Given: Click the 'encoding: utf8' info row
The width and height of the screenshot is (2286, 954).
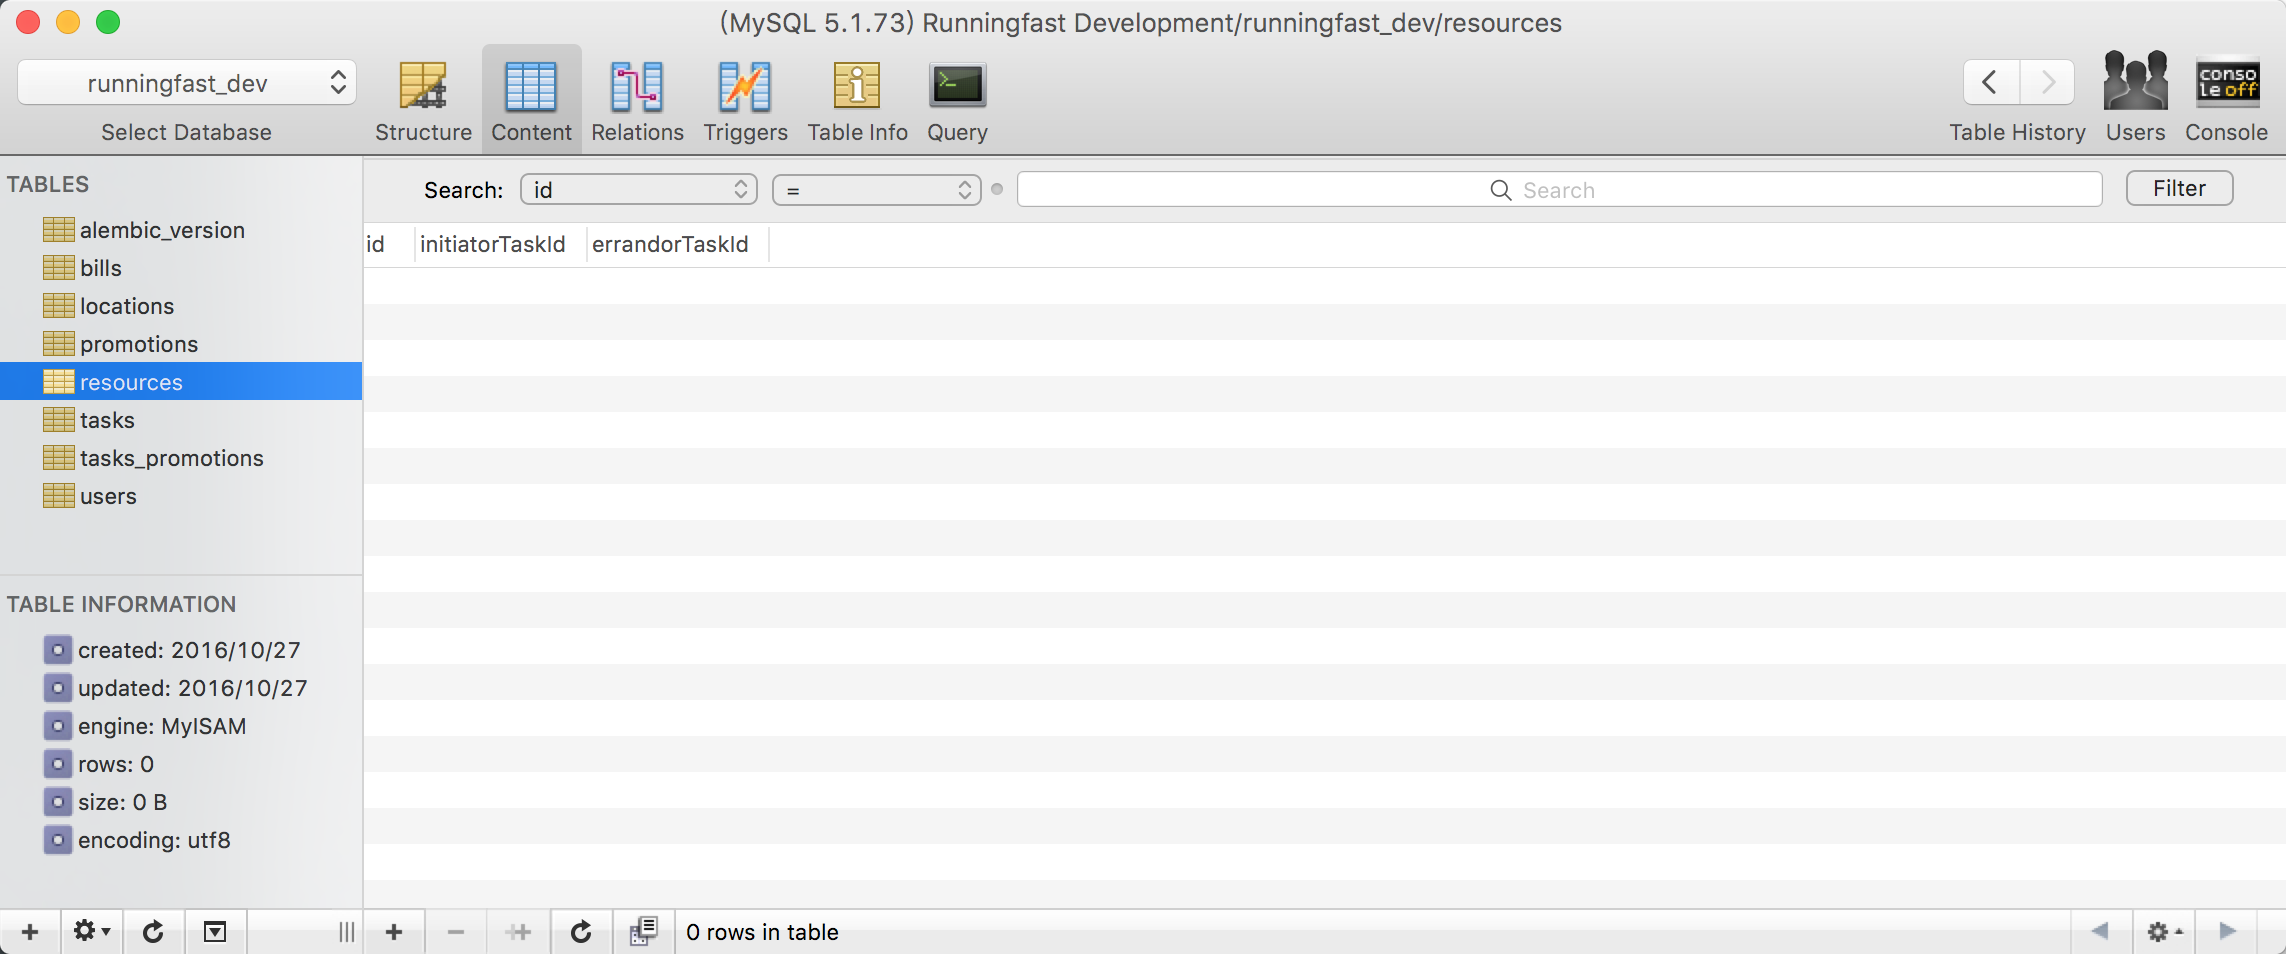Looking at the screenshot, I should [137, 840].
